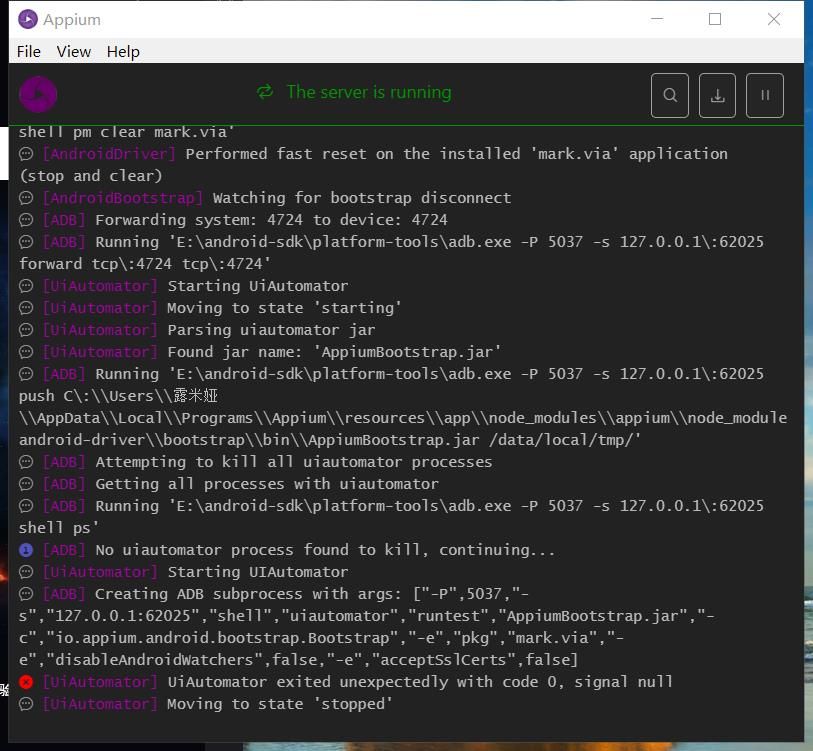
Task: Click the "Attempting to kill all uiautomator" log line
Action: 293,462
